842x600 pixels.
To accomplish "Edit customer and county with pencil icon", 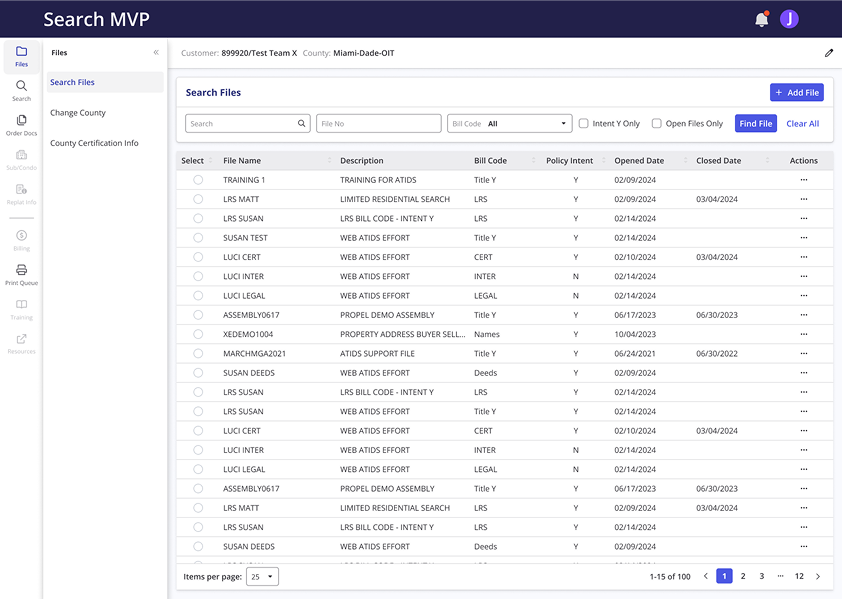I will tap(829, 53).
